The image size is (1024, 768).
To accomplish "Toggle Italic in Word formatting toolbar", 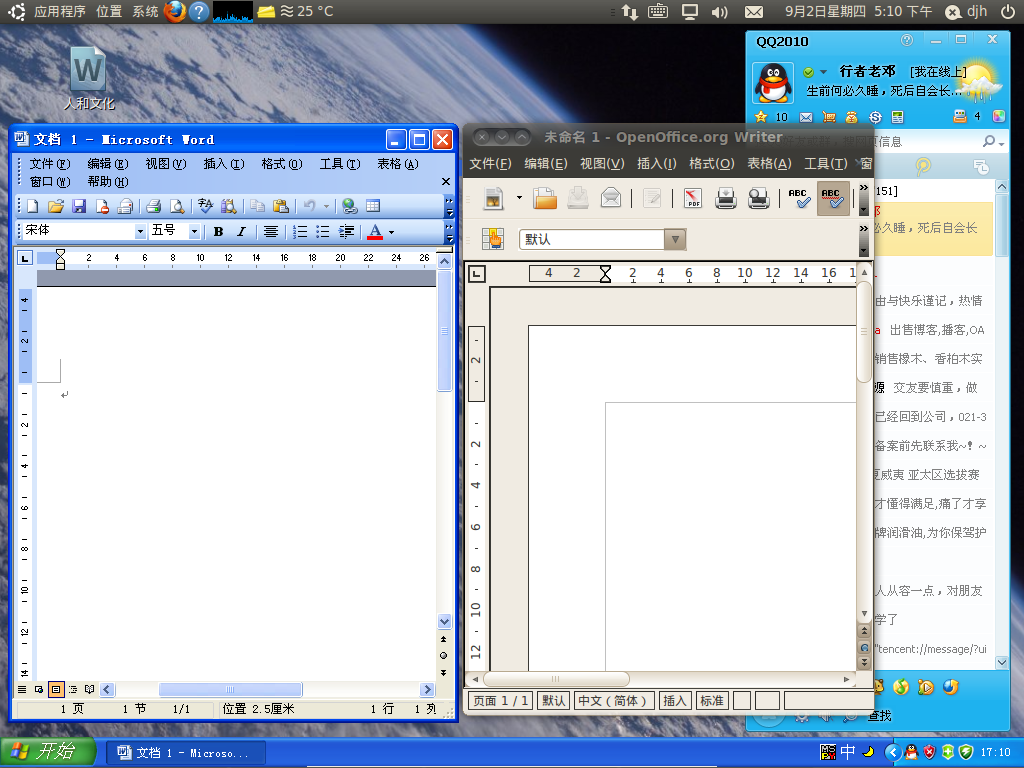I will (x=241, y=231).
